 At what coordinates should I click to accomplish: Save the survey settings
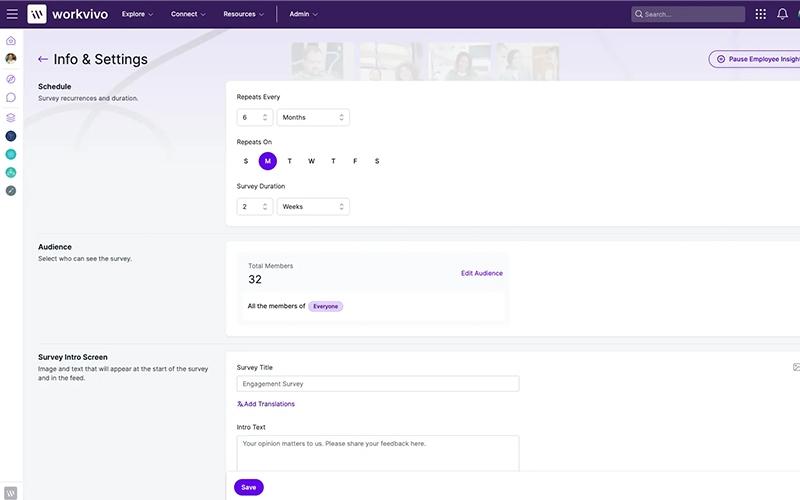[x=248, y=487]
